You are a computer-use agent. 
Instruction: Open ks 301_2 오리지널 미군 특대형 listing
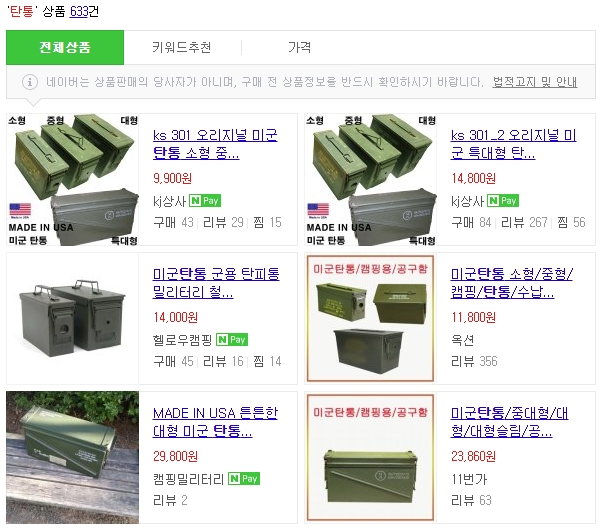click(x=514, y=145)
